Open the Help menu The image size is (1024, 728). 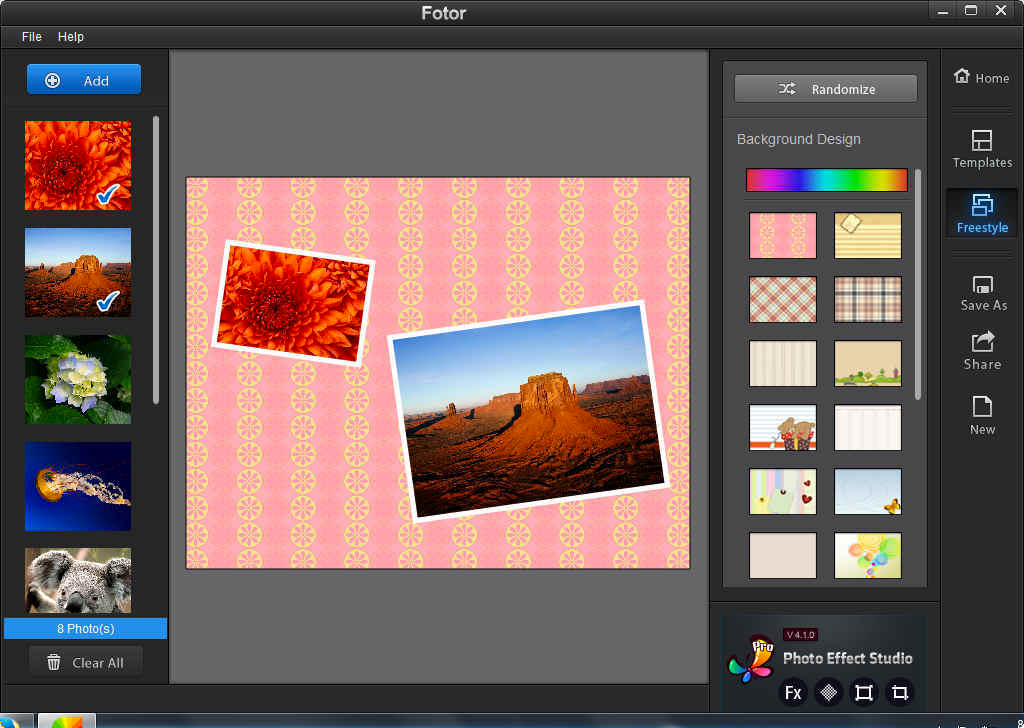71,36
